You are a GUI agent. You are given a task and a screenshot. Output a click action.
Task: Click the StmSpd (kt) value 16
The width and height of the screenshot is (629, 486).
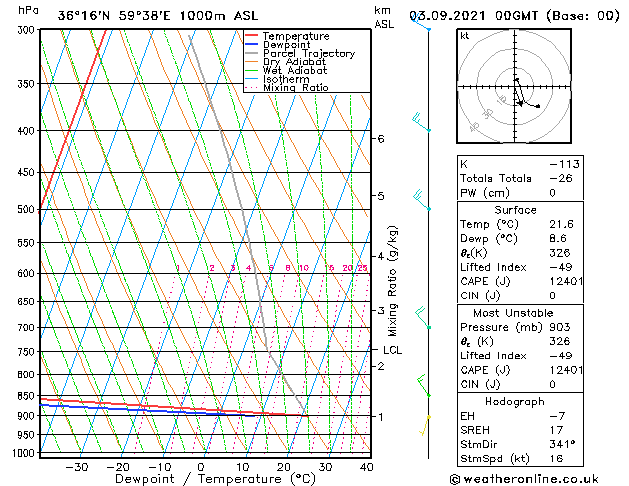pos(556,459)
